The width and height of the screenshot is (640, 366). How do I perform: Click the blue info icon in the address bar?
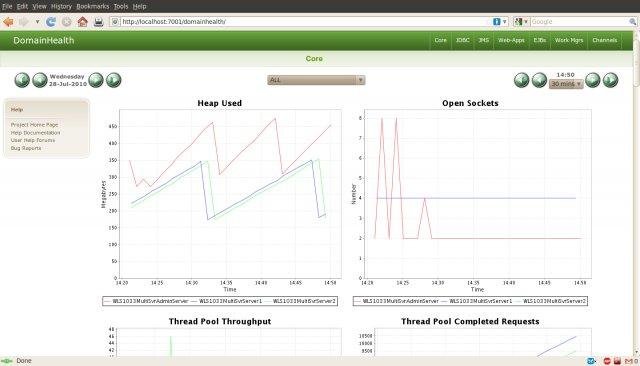click(496, 22)
